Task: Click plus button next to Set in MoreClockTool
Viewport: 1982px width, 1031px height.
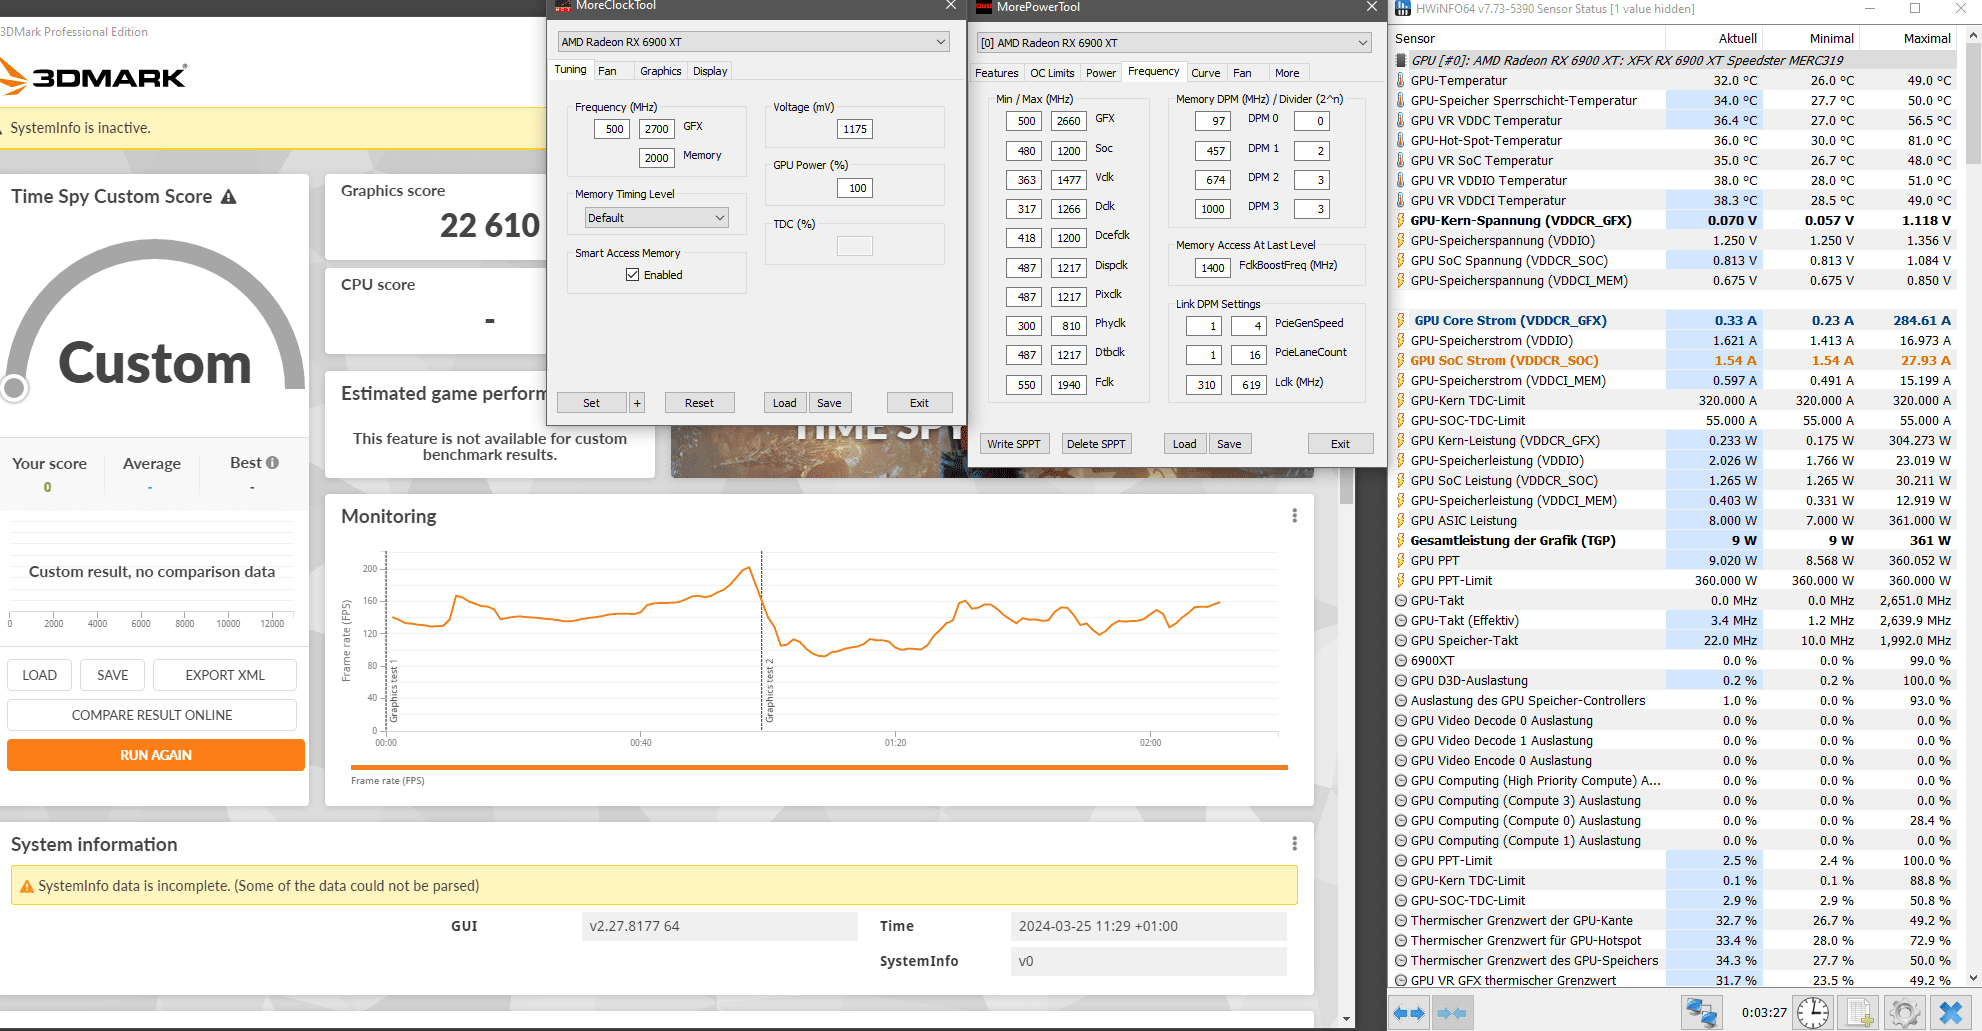Action: coord(637,403)
